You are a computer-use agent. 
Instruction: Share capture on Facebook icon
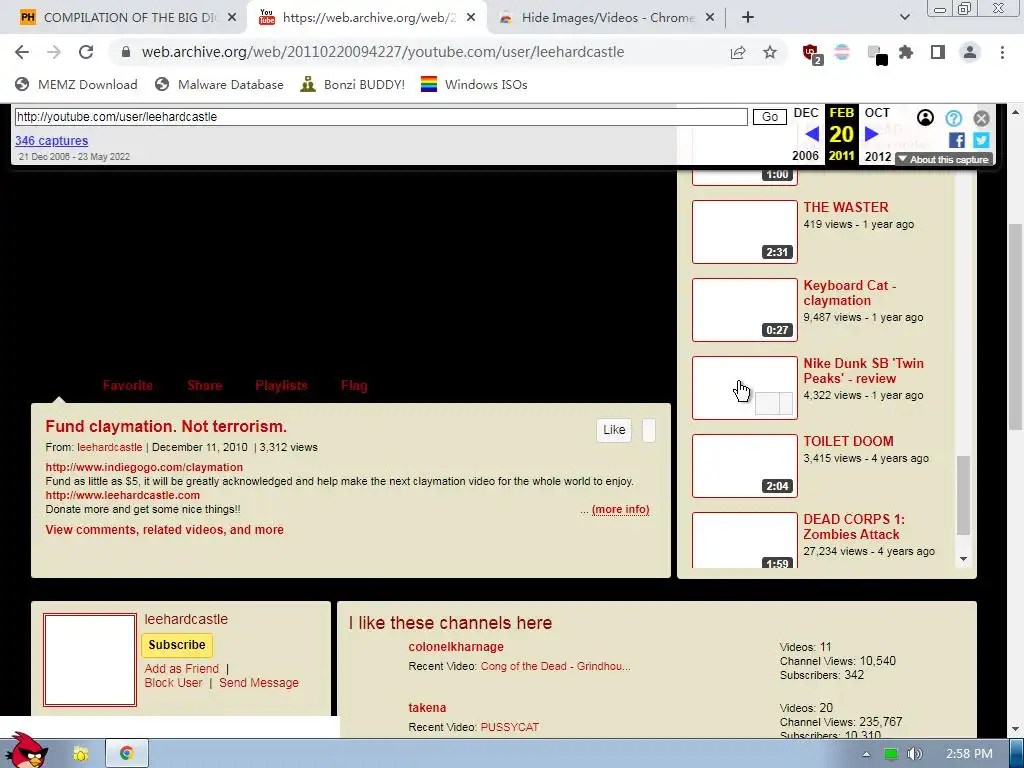tap(957, 140)
